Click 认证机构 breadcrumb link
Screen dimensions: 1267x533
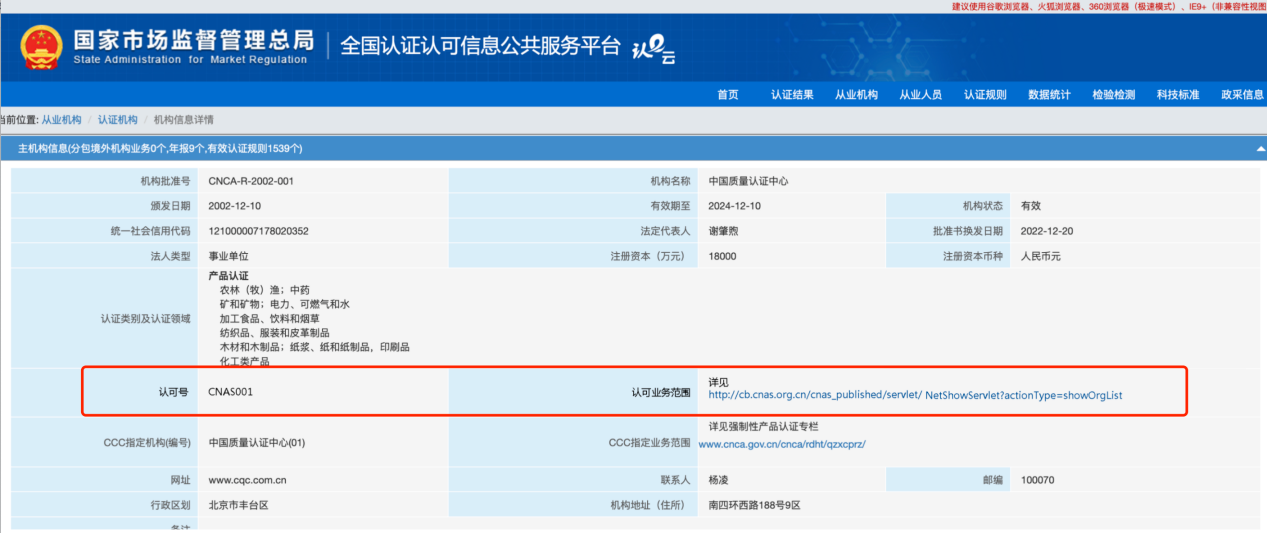point(118,120)
